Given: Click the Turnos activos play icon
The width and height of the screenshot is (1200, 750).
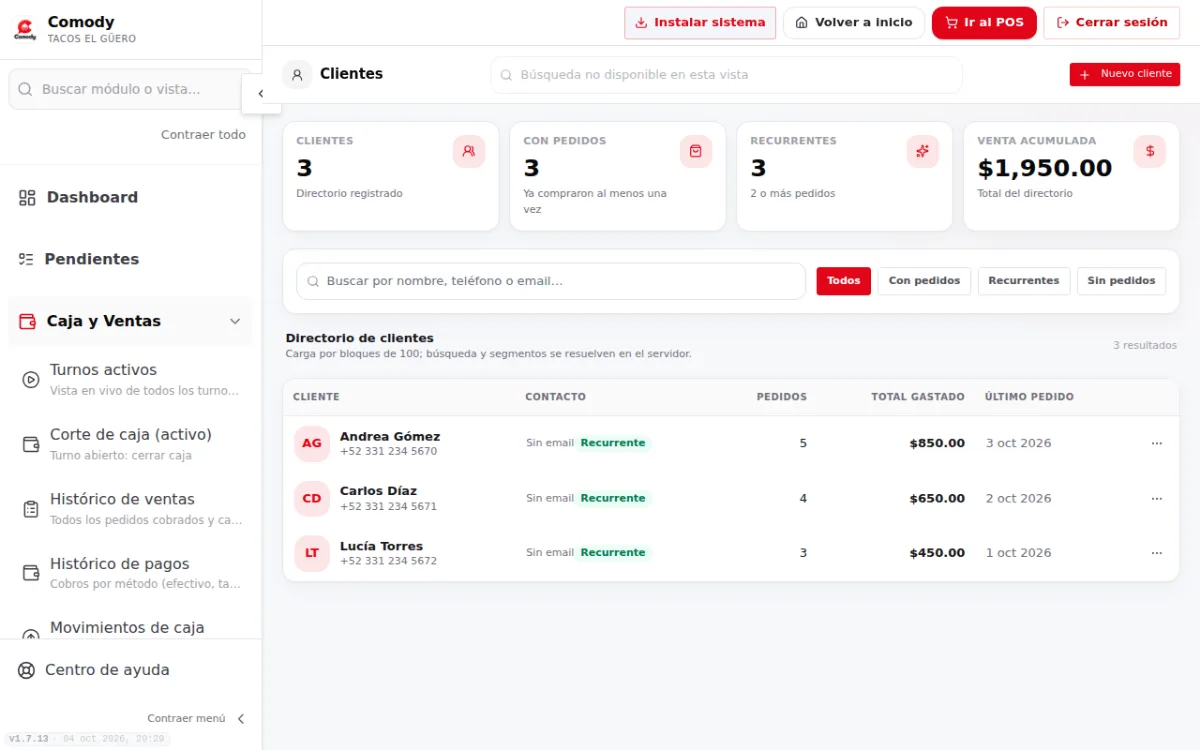Looking at the screenshot, I should point(31,380).
